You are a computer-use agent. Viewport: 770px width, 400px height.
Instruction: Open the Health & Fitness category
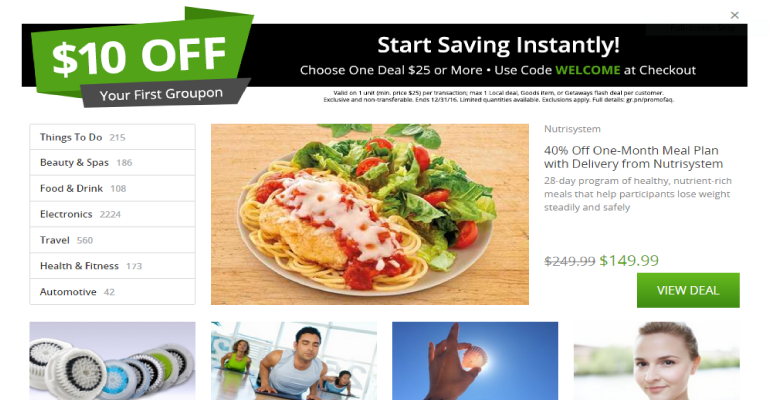click(x=112, y=266)
